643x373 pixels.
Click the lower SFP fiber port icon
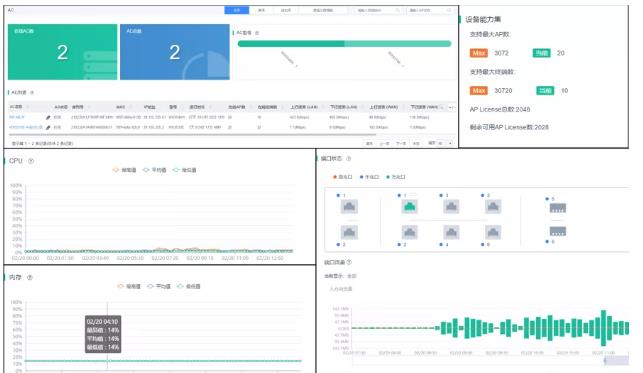coord(557,231)
